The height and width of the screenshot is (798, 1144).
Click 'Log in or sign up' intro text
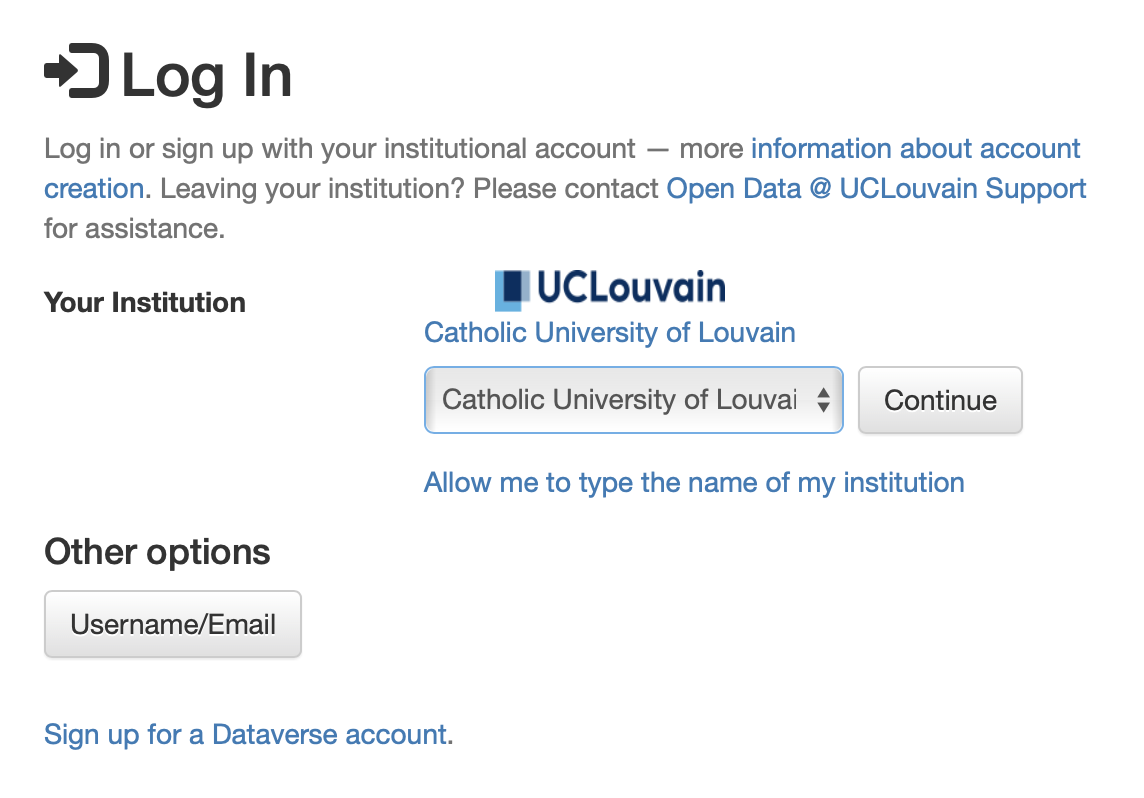tap(148, 149)
